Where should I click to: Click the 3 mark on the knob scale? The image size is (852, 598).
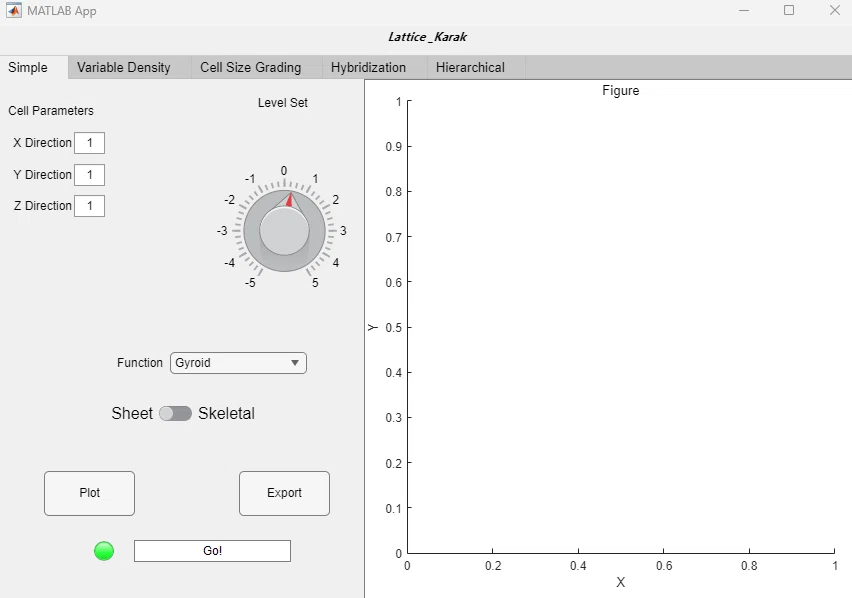click(x=343, y=231)
